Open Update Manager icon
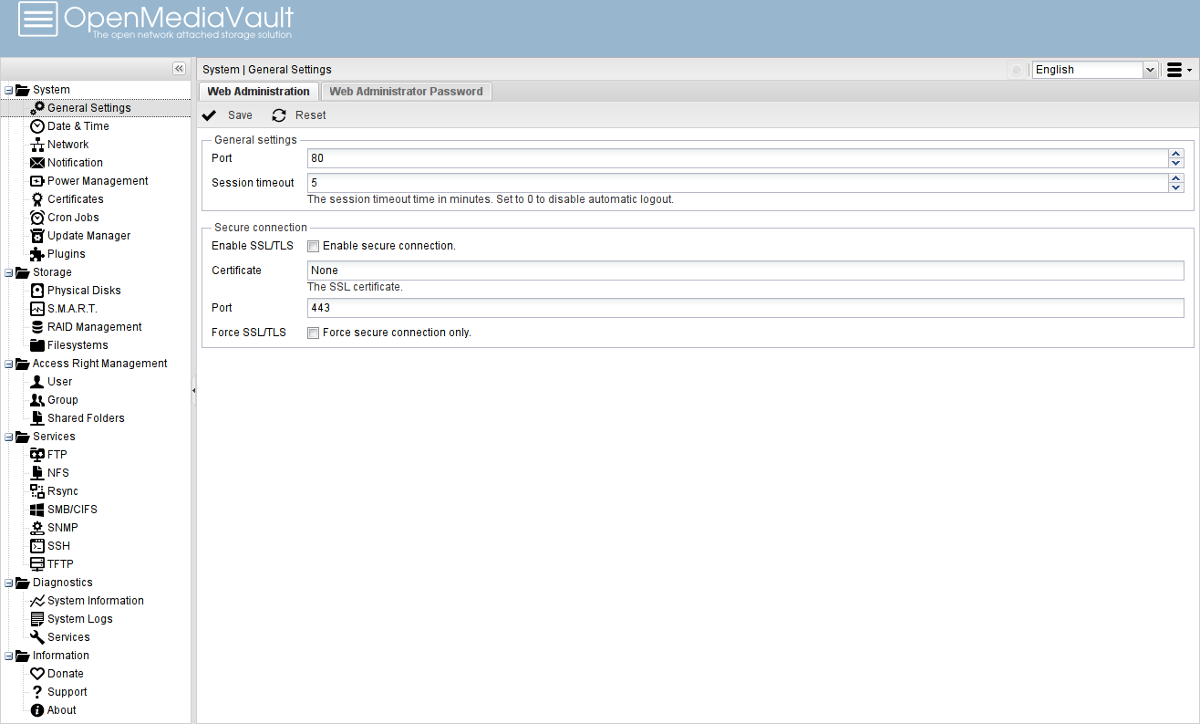The width and height of the screenshot is (1200, 724). [x=38, y=236]
